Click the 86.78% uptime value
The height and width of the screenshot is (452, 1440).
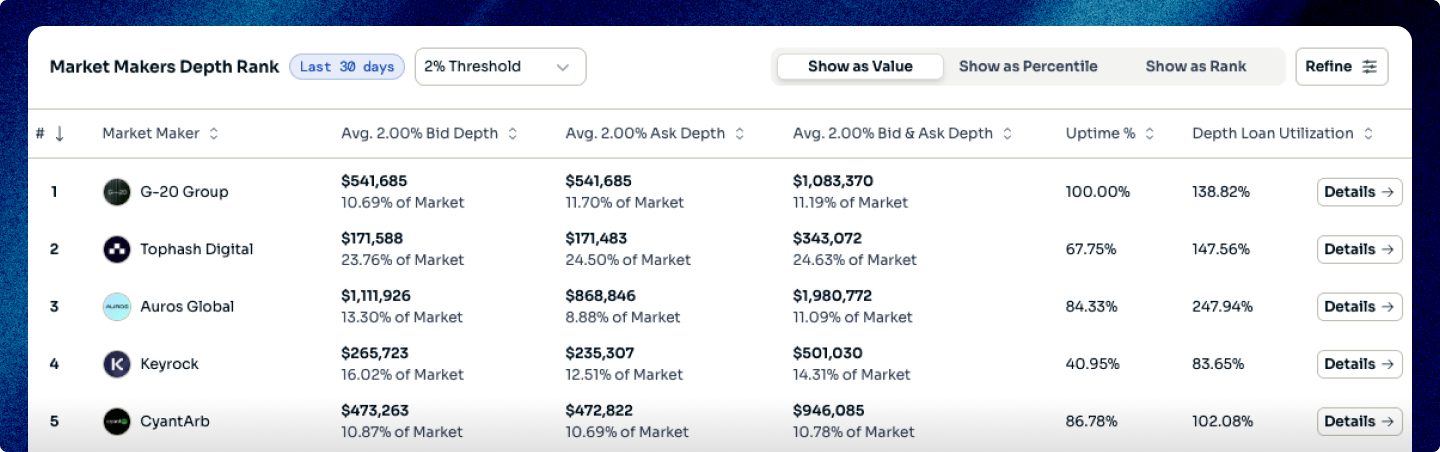[1092, 422]
